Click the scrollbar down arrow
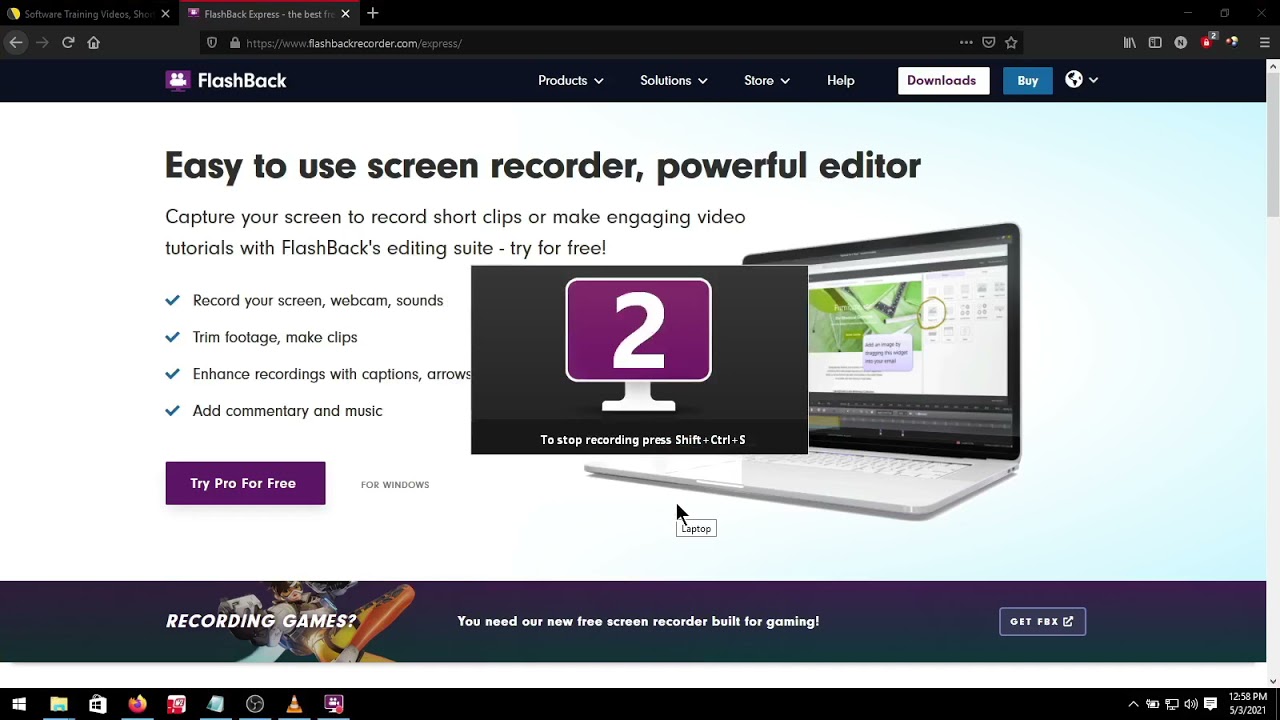1280x720 pixels. tap(1273, 681)
